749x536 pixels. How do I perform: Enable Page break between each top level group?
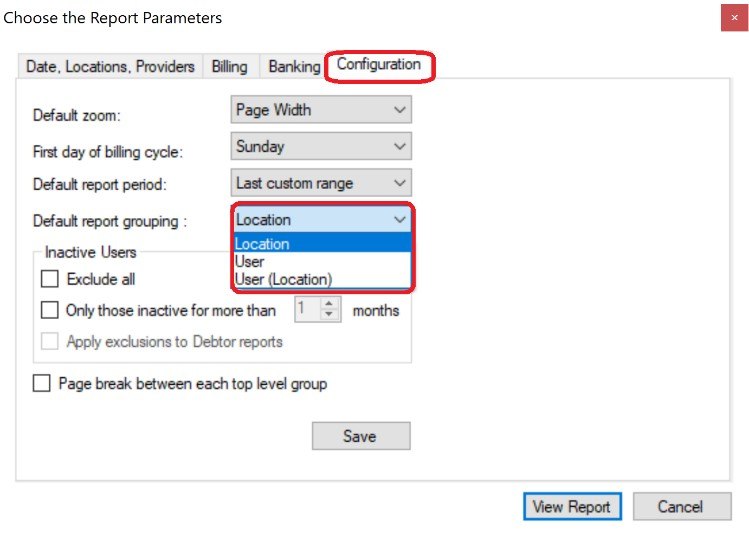42,383
